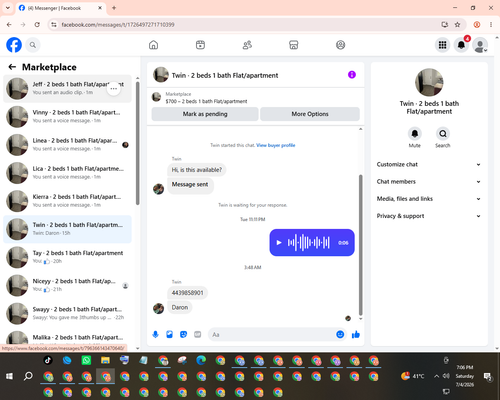The height and width of the screenshot is (400, 500).
Task: Open the Groups profile-circle icon
Action: click(x=340, y=45)
